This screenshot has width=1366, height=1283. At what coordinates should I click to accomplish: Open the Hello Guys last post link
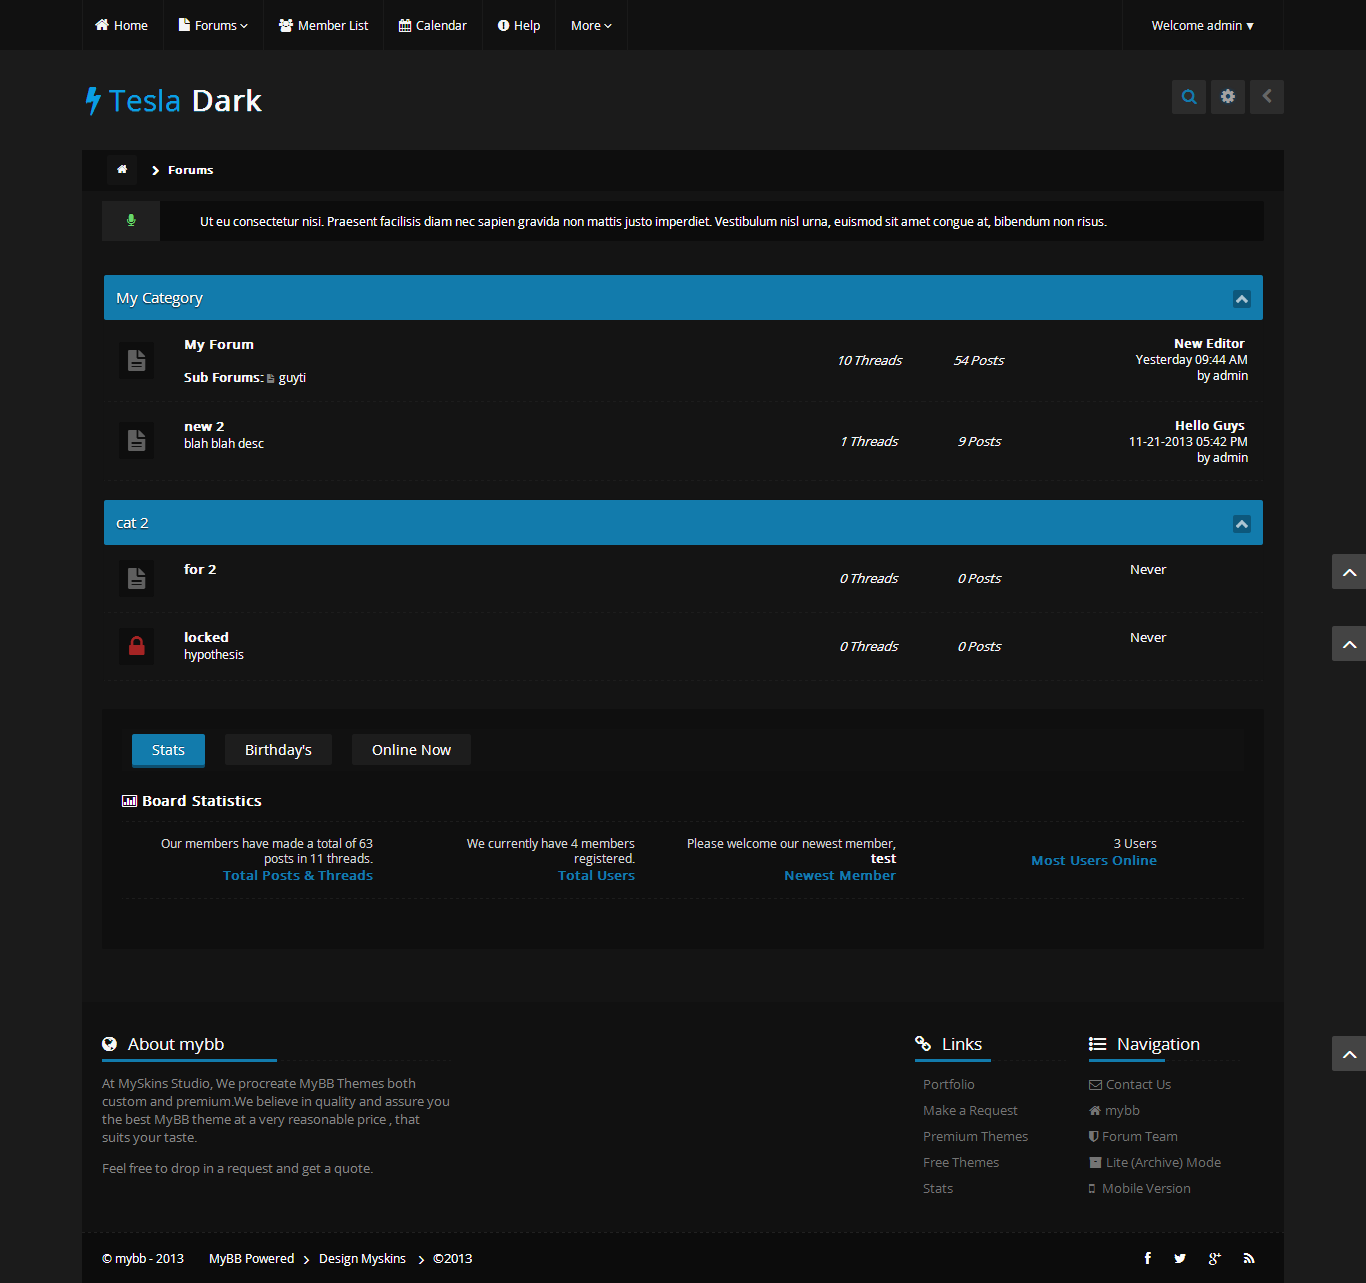pos(1210,425)
